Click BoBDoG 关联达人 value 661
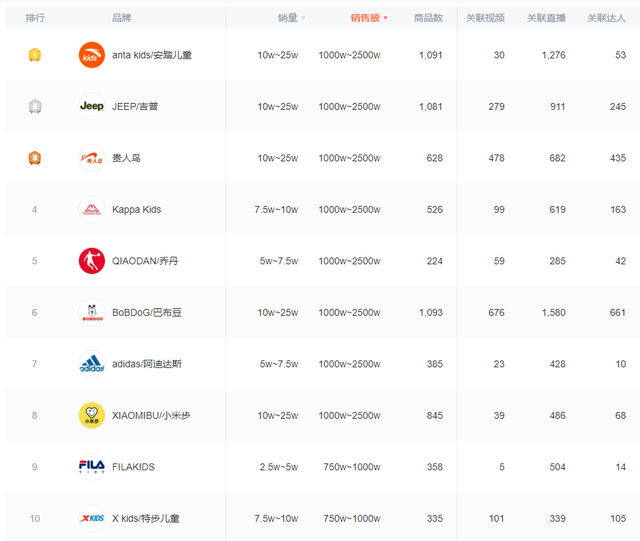 click(x=618, y=312)
